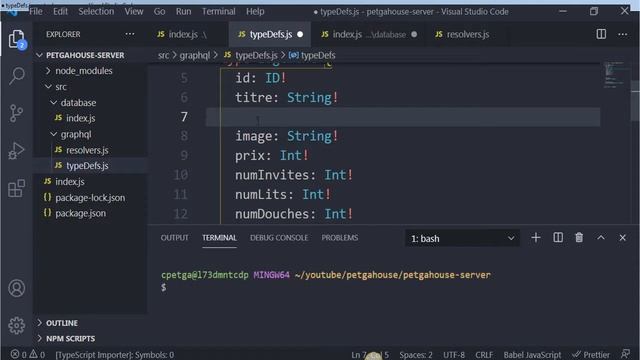This screenshot has height=360, width=640.
Task: Open root index.js in file tree
Action: (x=69, y=182)
